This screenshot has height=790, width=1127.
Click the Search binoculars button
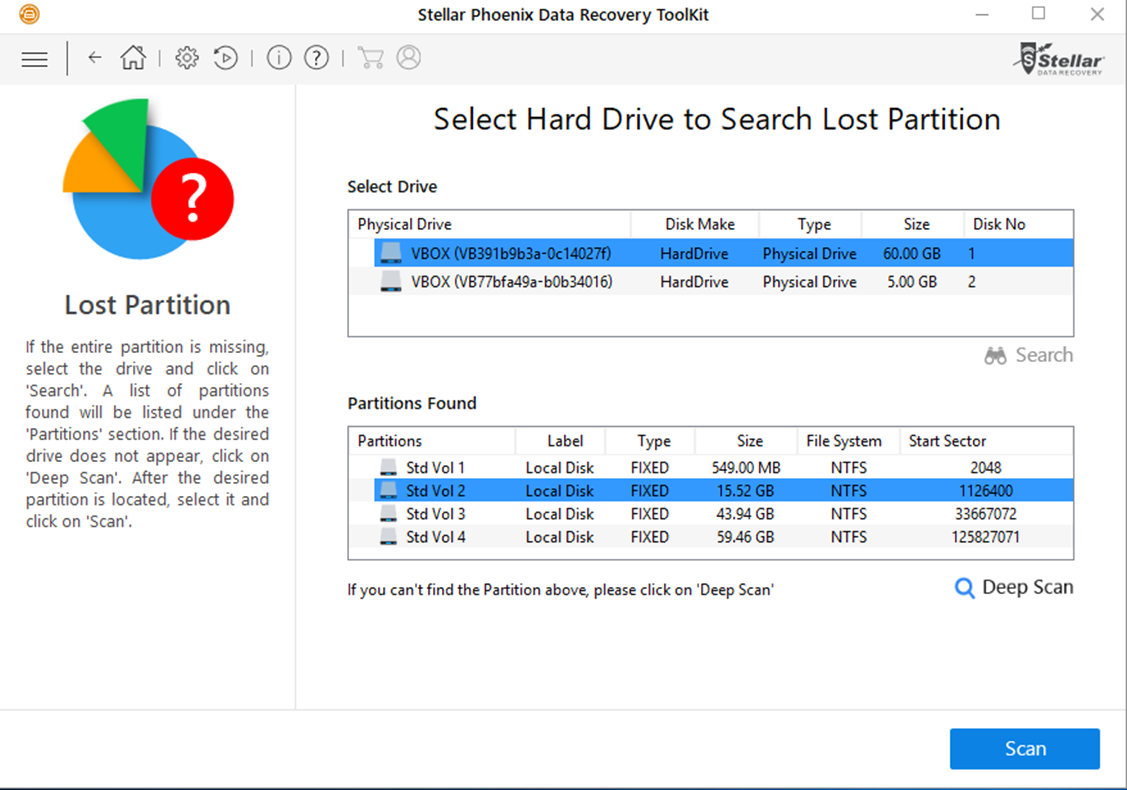1029,355
